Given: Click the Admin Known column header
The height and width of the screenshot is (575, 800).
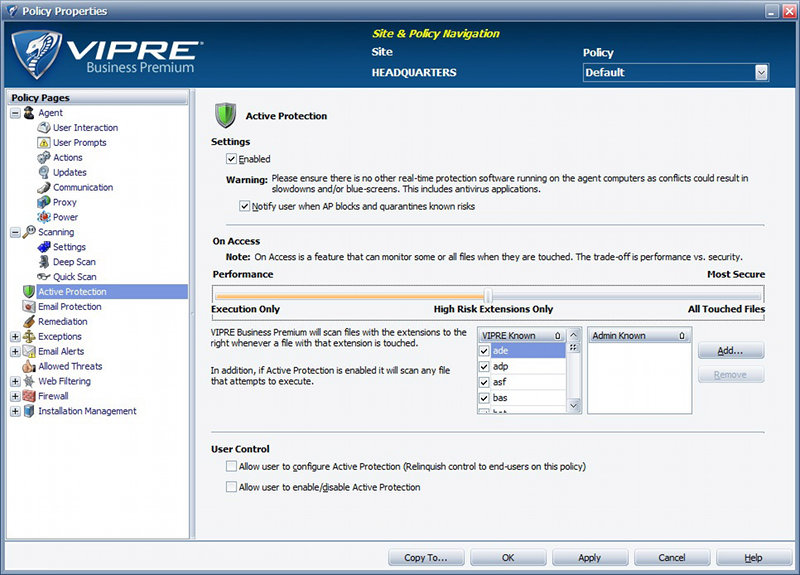Looking at the screenshot, I should [x=639, y=336].
